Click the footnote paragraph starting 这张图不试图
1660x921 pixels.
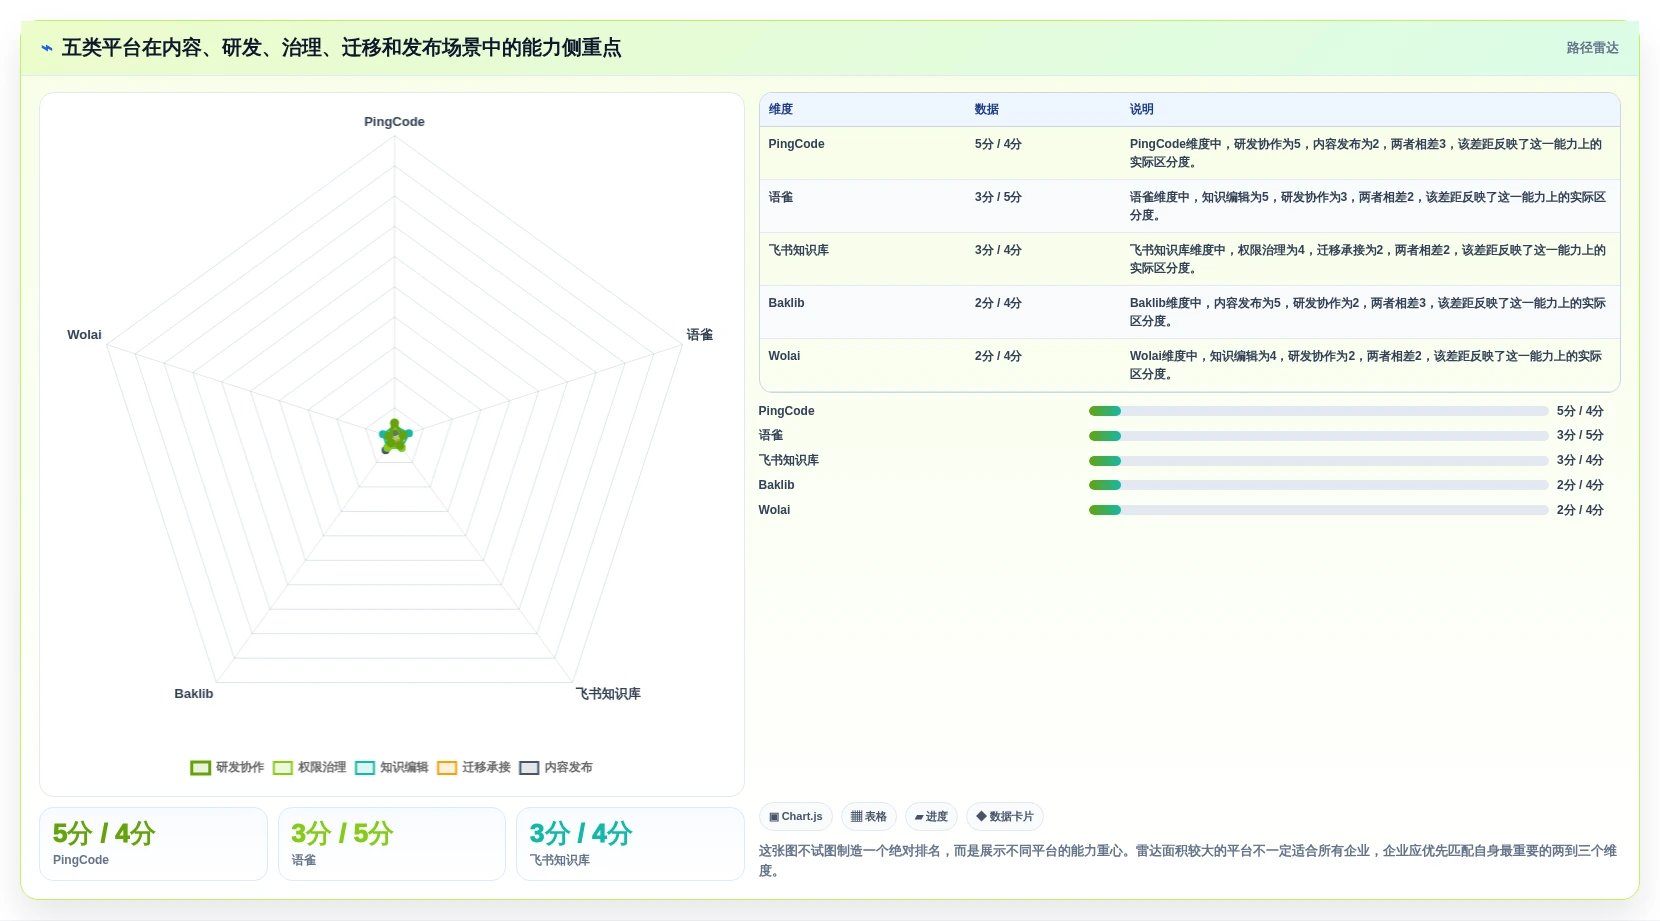pos(1188,861)
